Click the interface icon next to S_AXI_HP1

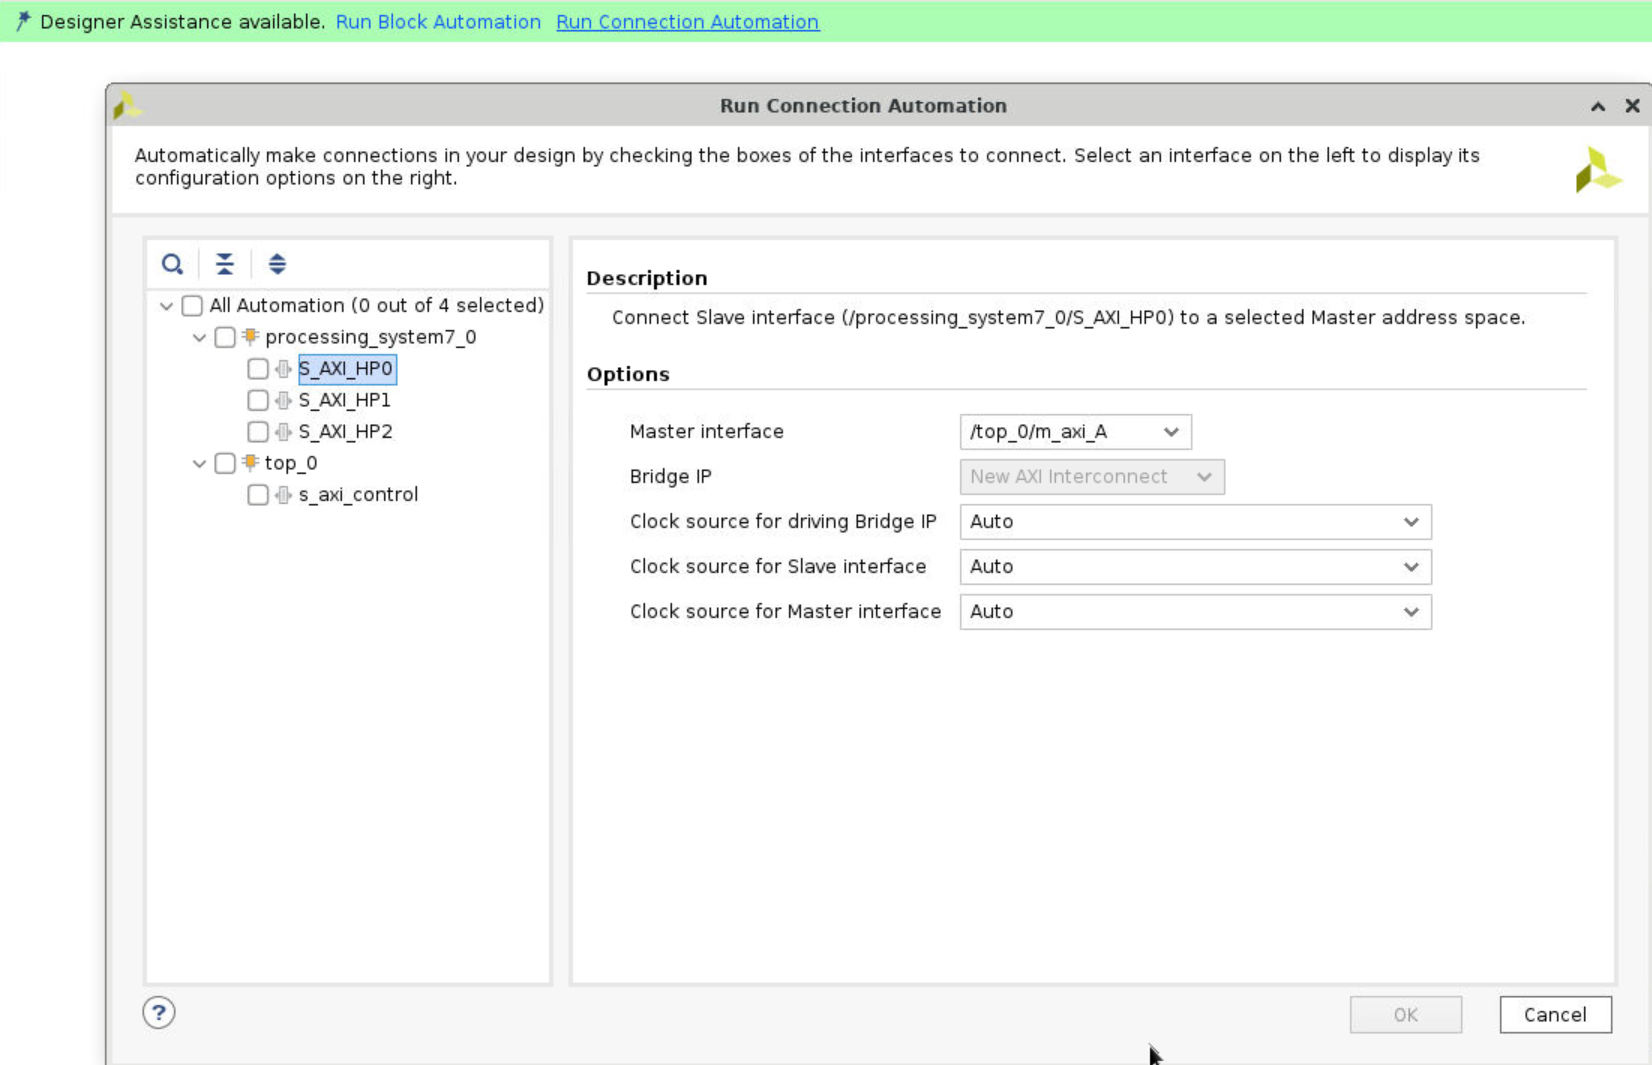point(284,400)
